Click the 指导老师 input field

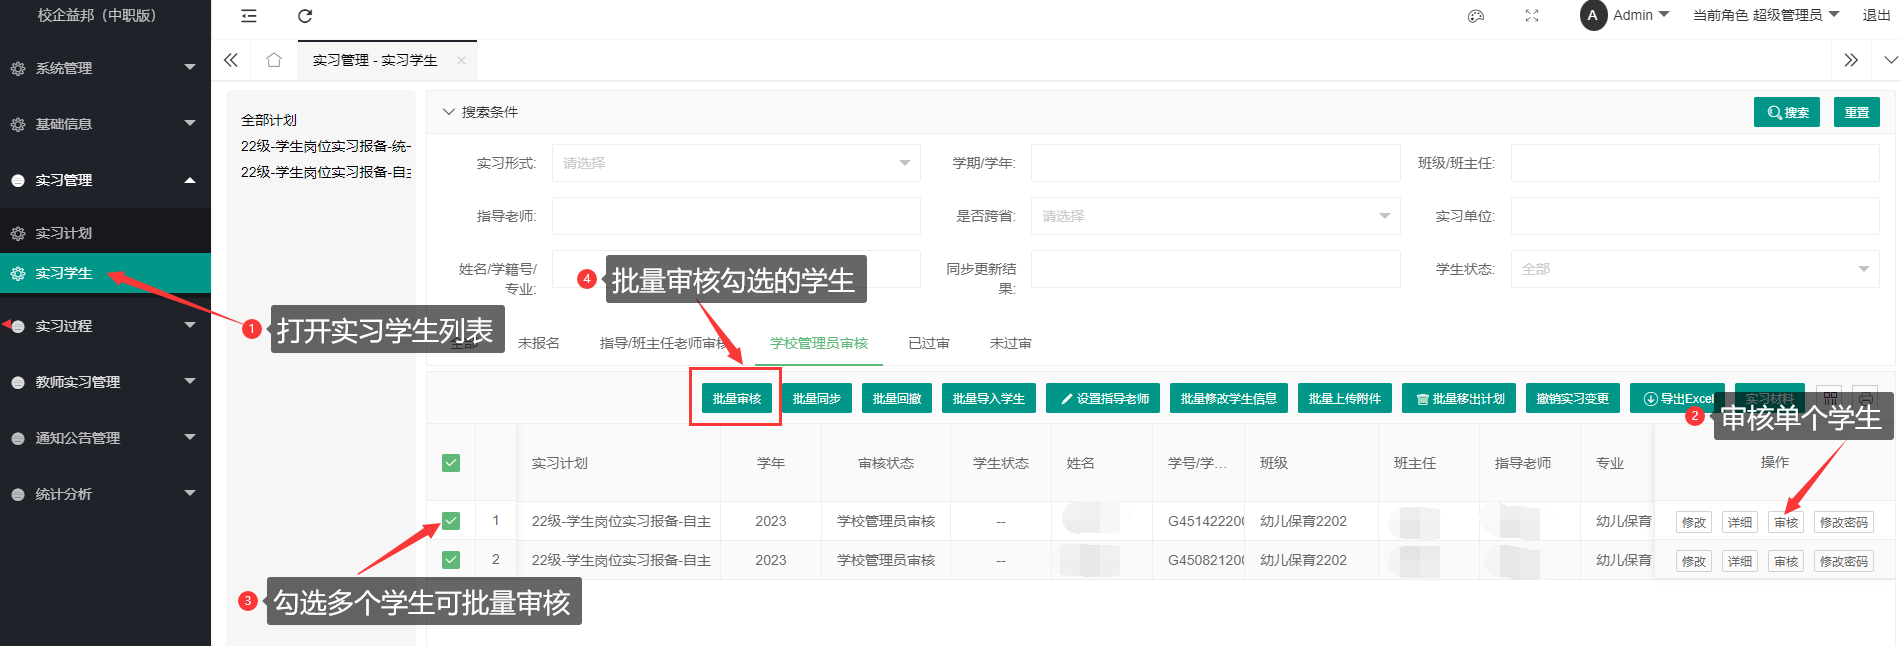coord(735,216)
